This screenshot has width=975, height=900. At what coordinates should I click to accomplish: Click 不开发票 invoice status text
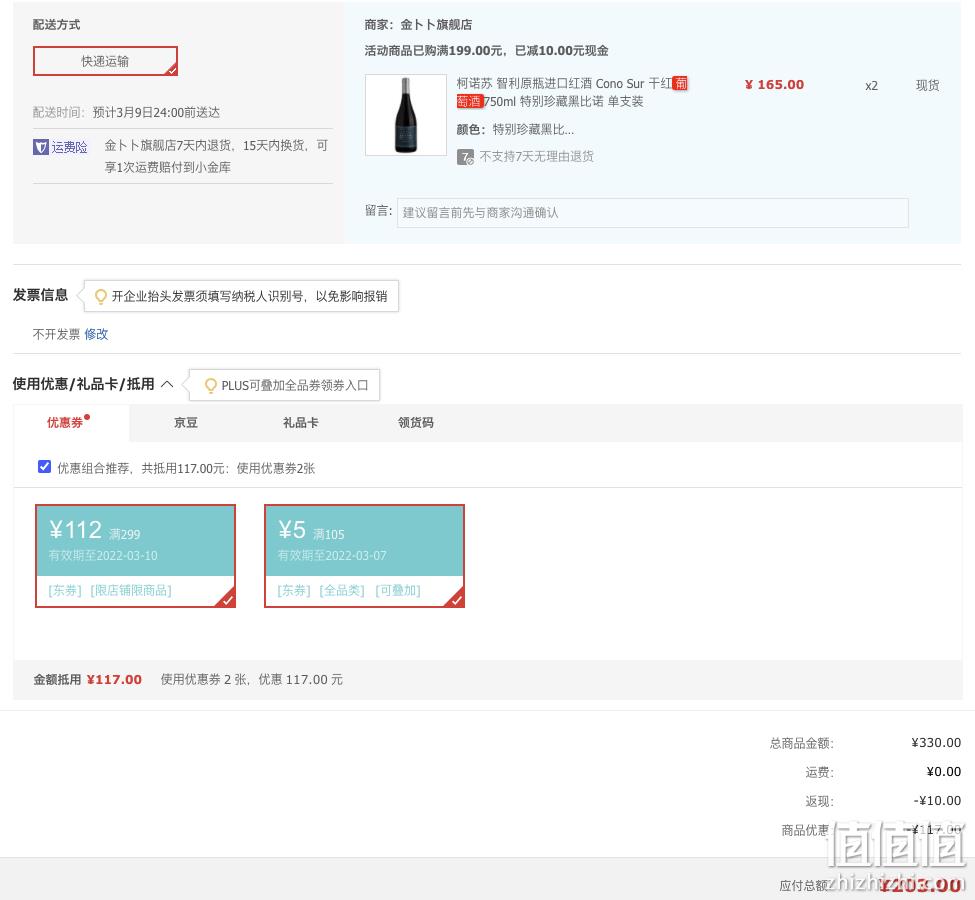tap(57, 334)
